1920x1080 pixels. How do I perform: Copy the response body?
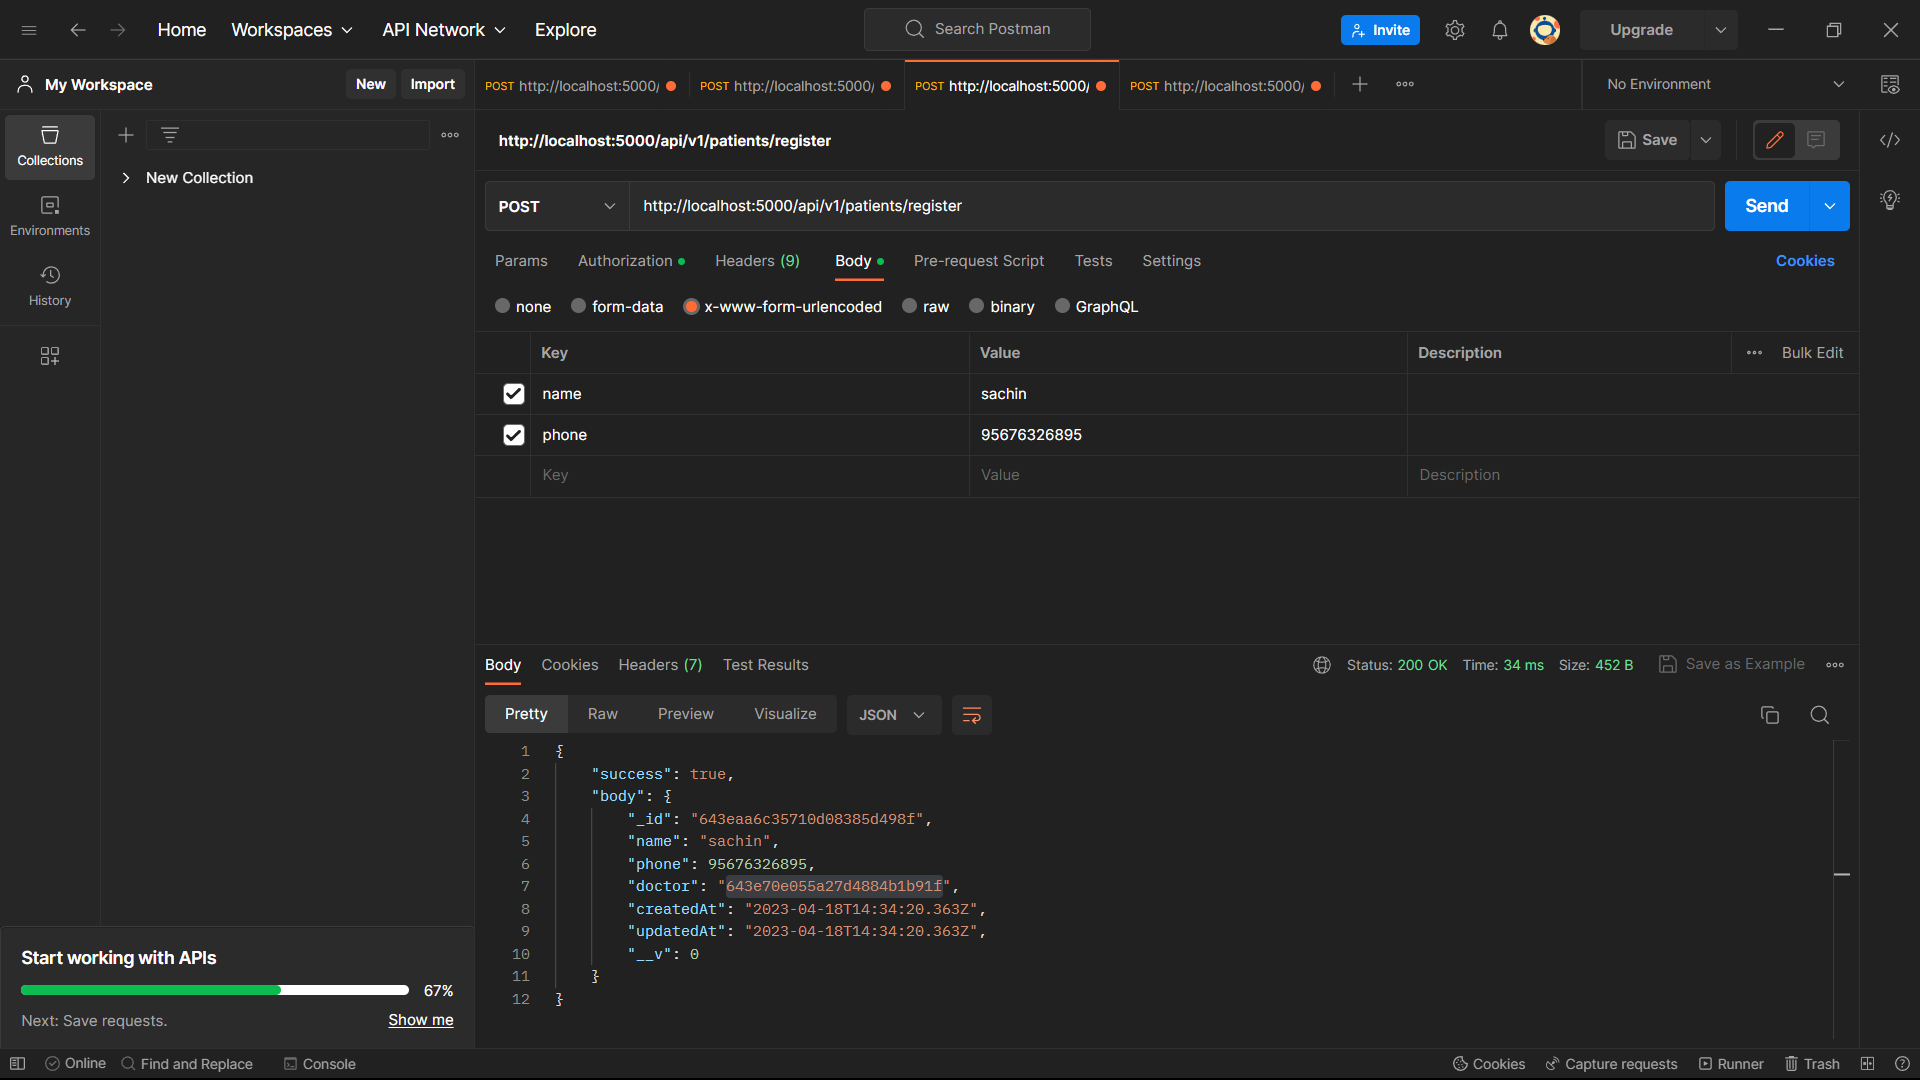1770,715
